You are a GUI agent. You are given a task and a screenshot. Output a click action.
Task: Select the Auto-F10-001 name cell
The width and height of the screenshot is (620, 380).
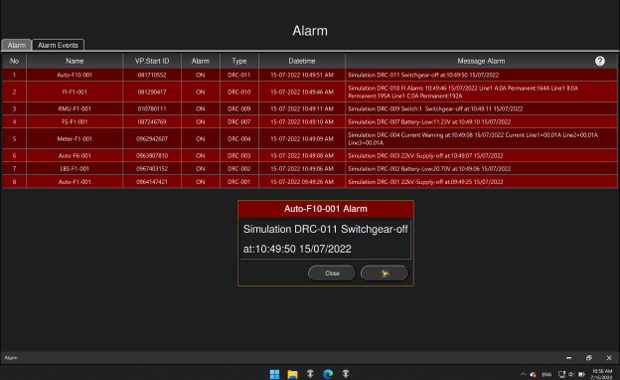[x=74, y=75]
